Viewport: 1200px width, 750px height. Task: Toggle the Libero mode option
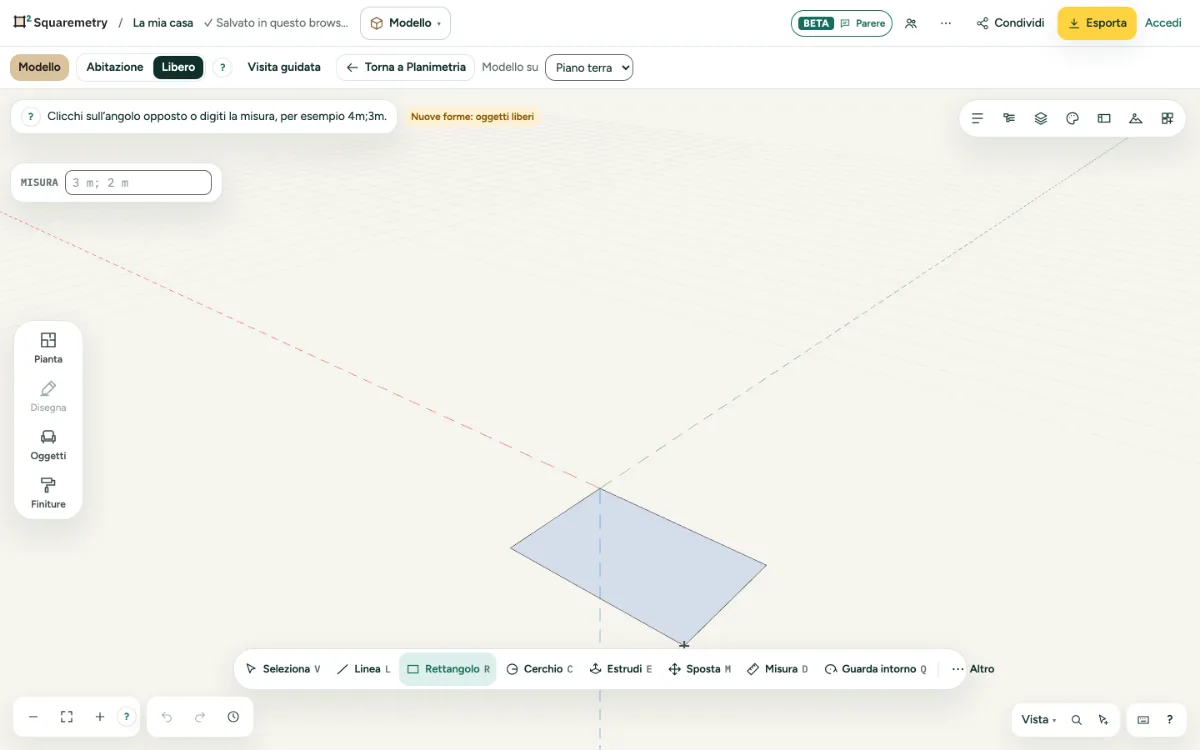(178, 67)
